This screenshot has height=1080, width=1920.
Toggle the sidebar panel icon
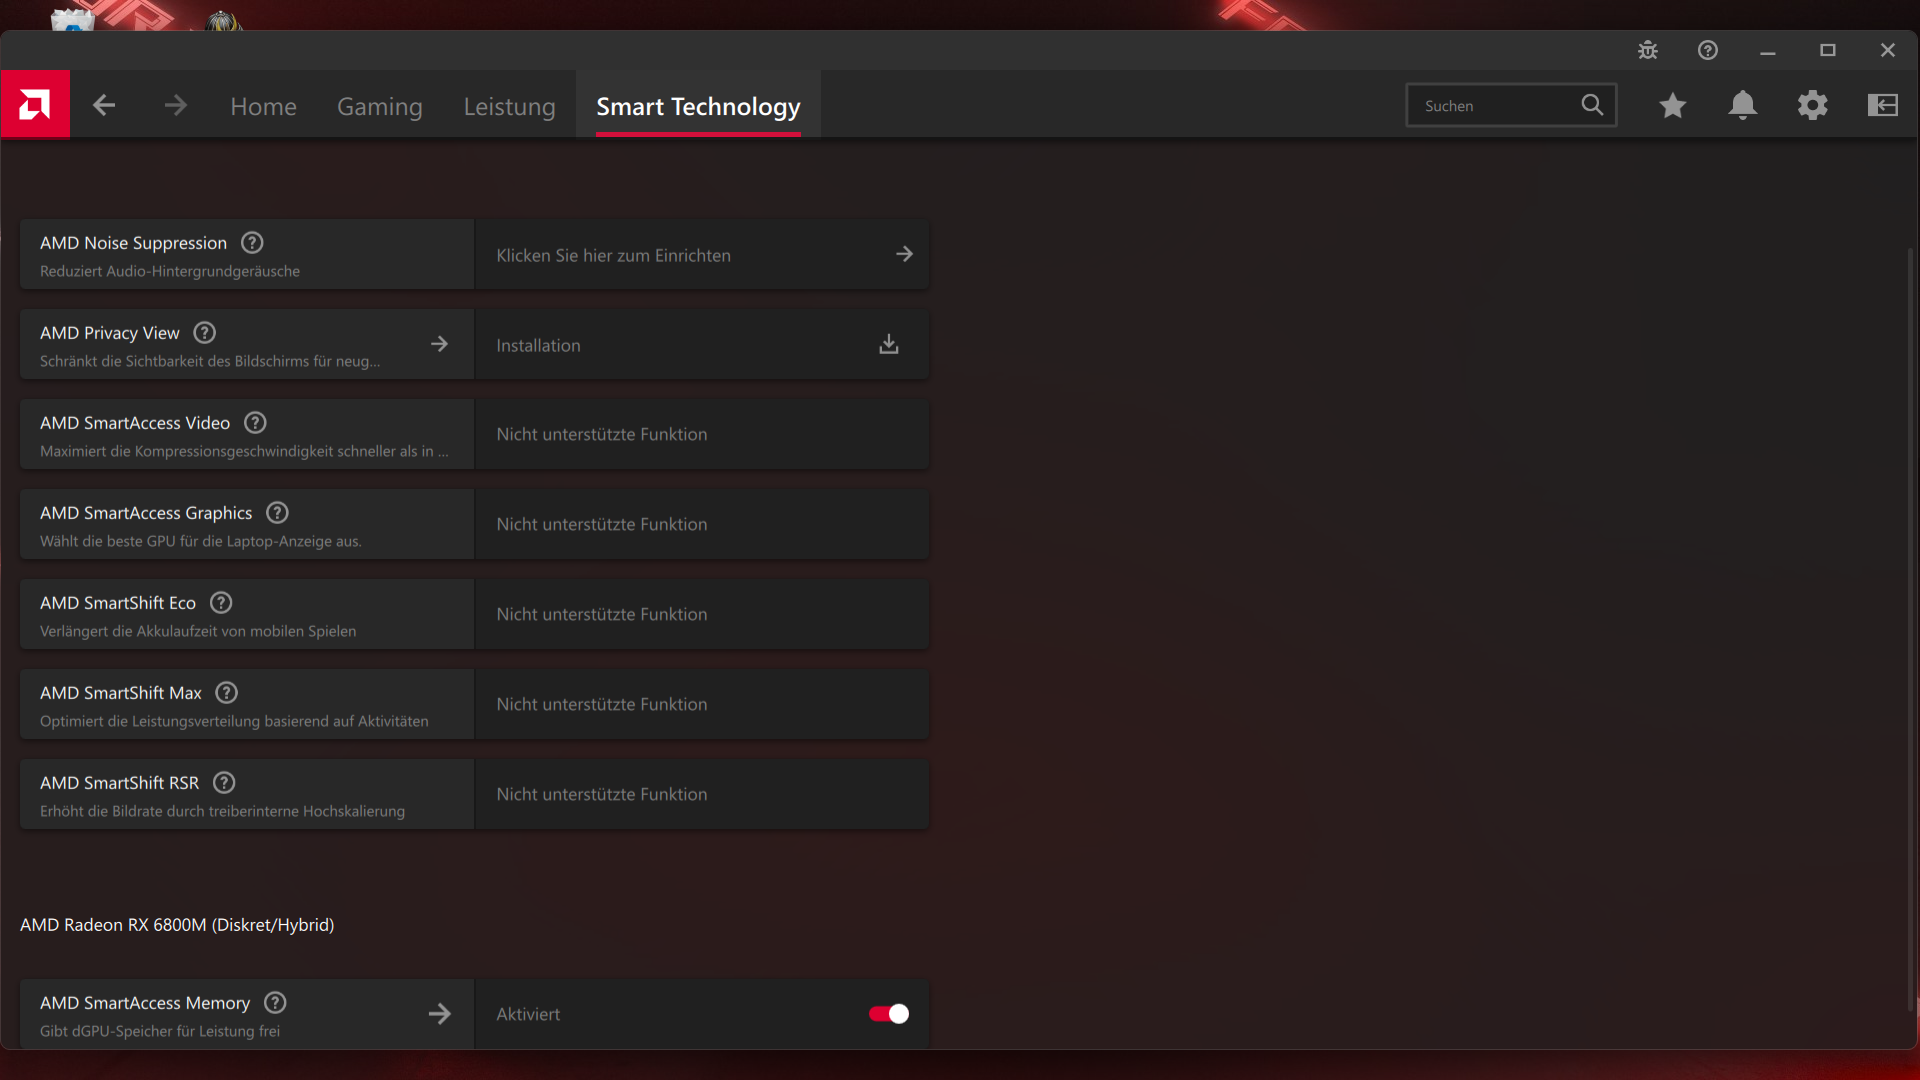tap(1883, 105)
